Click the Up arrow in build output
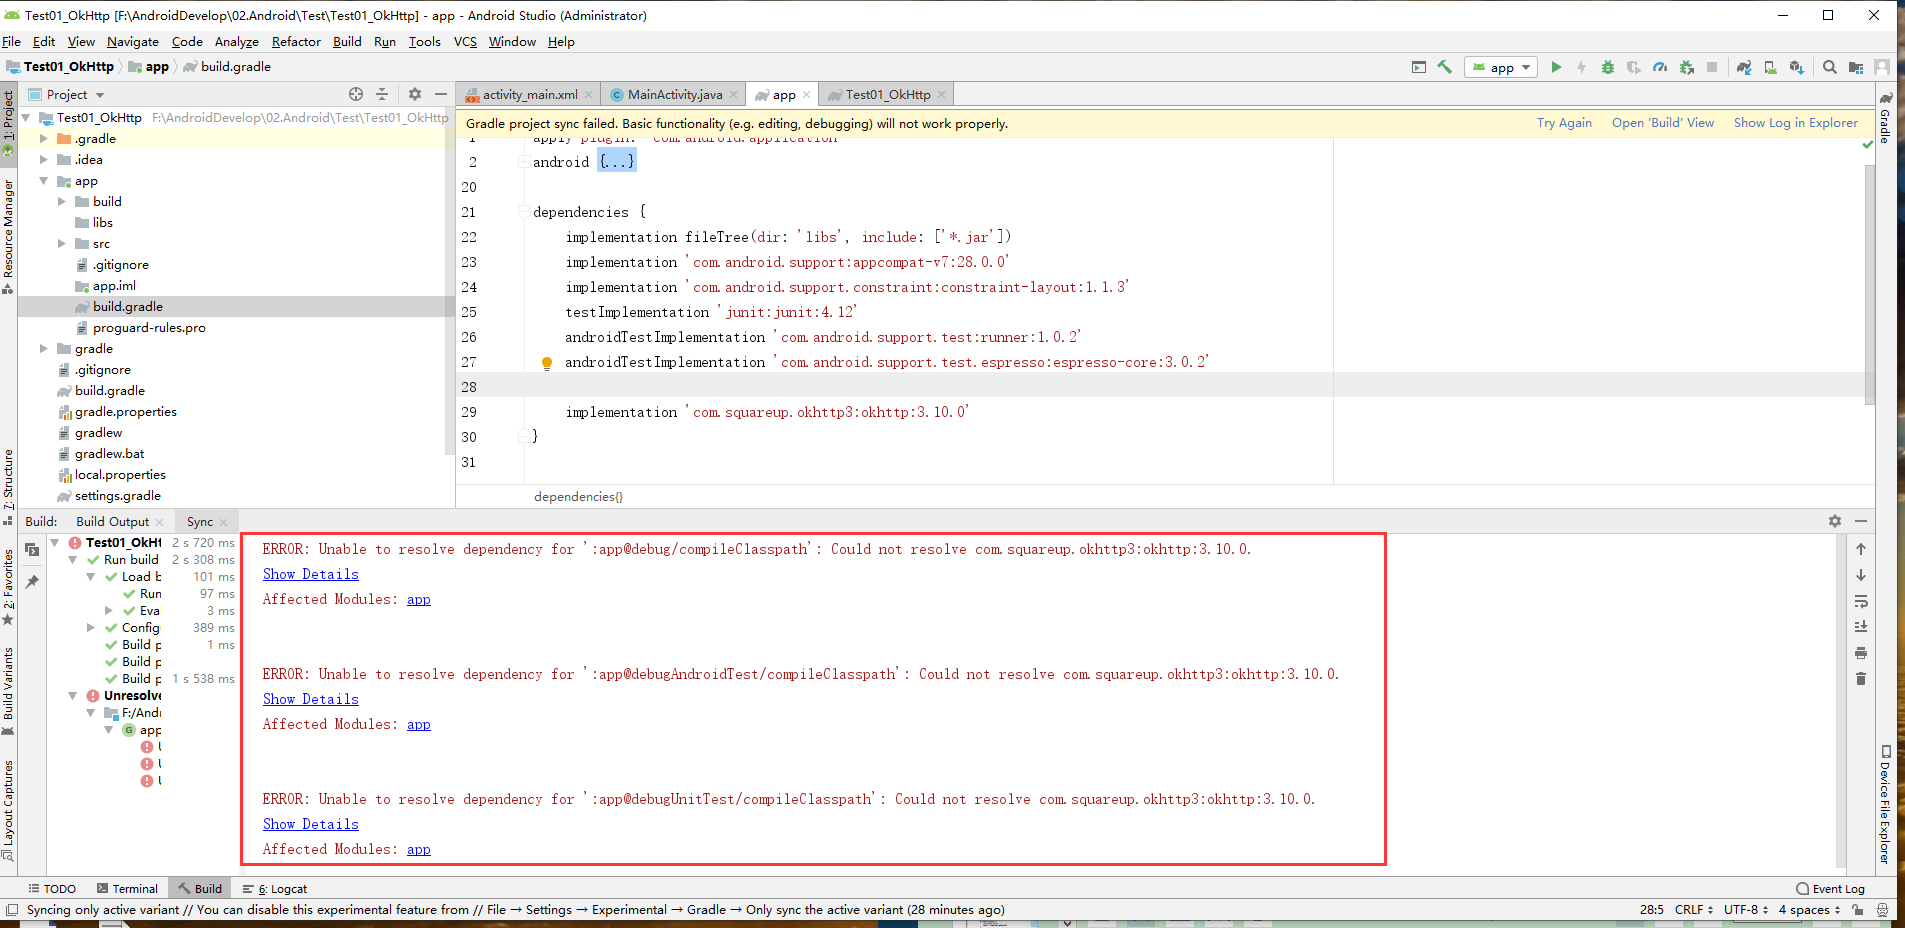Screen dimensions: 1905x928 1861,549
